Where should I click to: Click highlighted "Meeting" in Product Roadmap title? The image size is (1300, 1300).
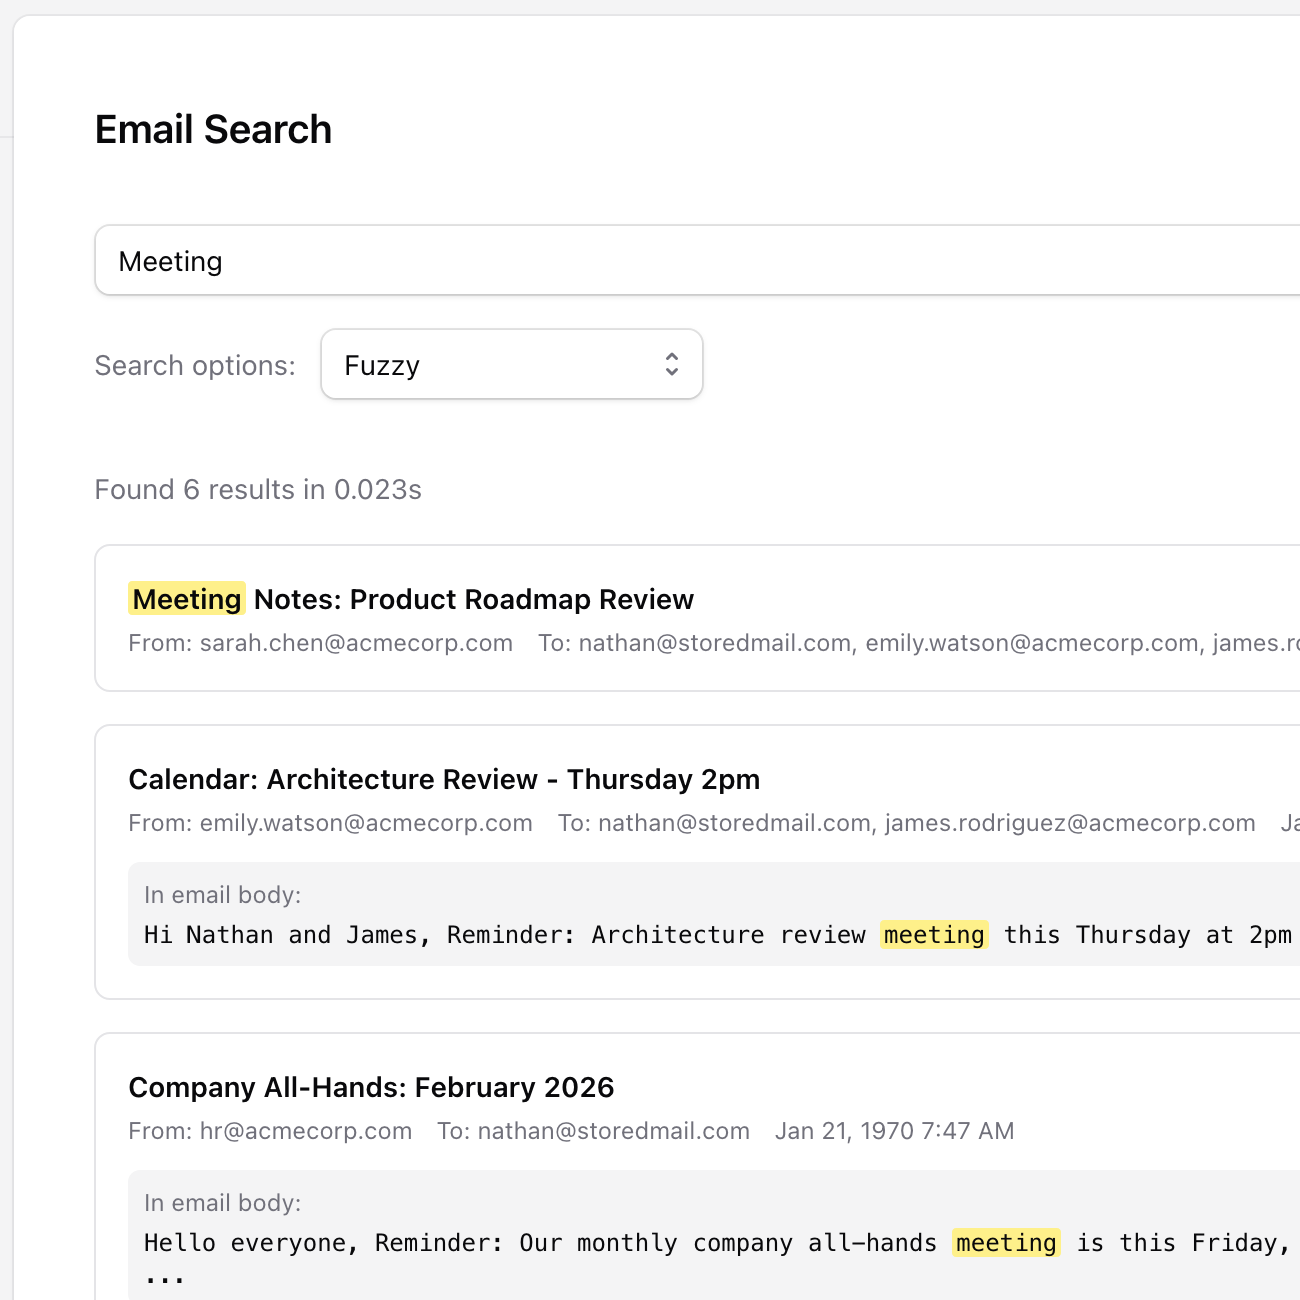coord(187,599)
